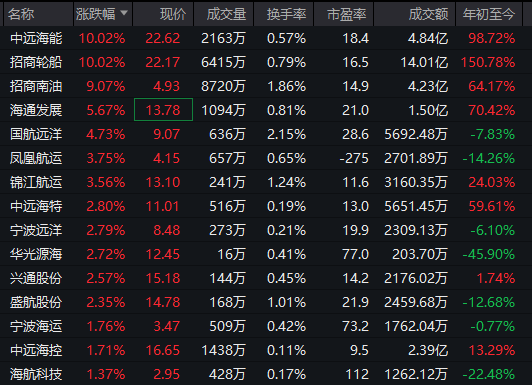The image size is (532, 385).
Task: Click year-to-date -22.48% of 海航科技
Action: click(489, 374)
